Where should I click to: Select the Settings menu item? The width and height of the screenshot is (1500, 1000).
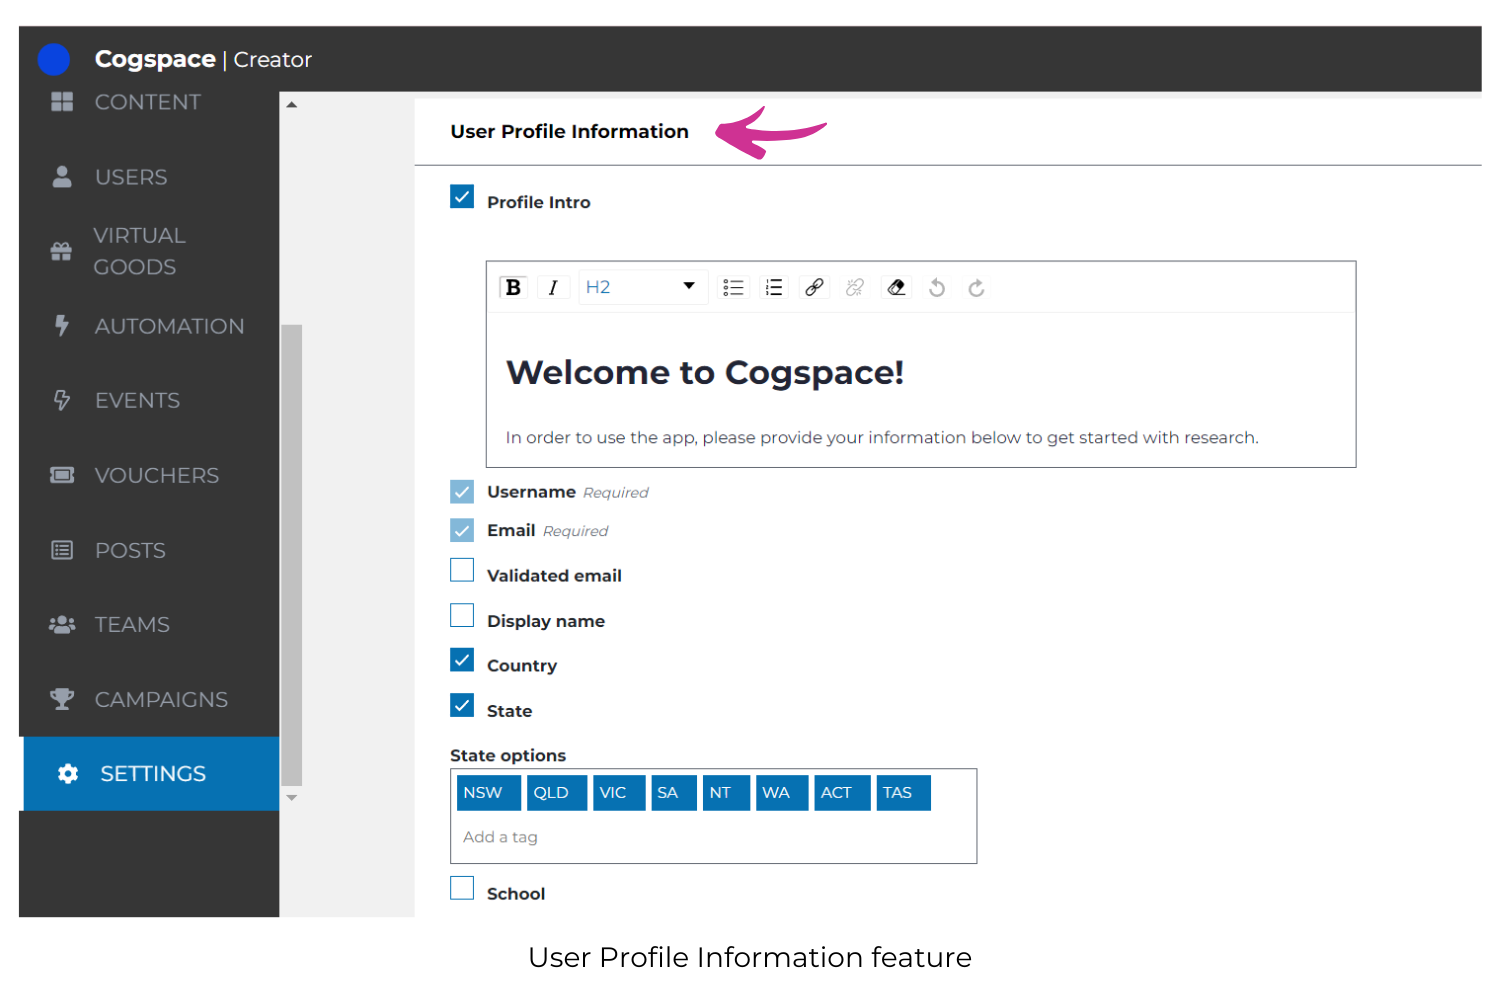[x=151, y=773]
